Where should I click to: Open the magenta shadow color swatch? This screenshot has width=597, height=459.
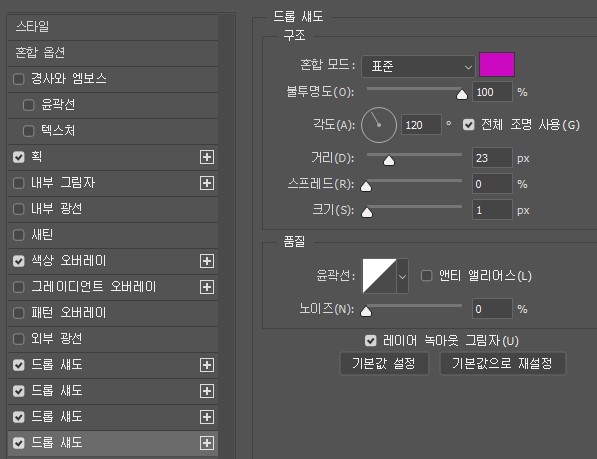(x=497, y=65)
